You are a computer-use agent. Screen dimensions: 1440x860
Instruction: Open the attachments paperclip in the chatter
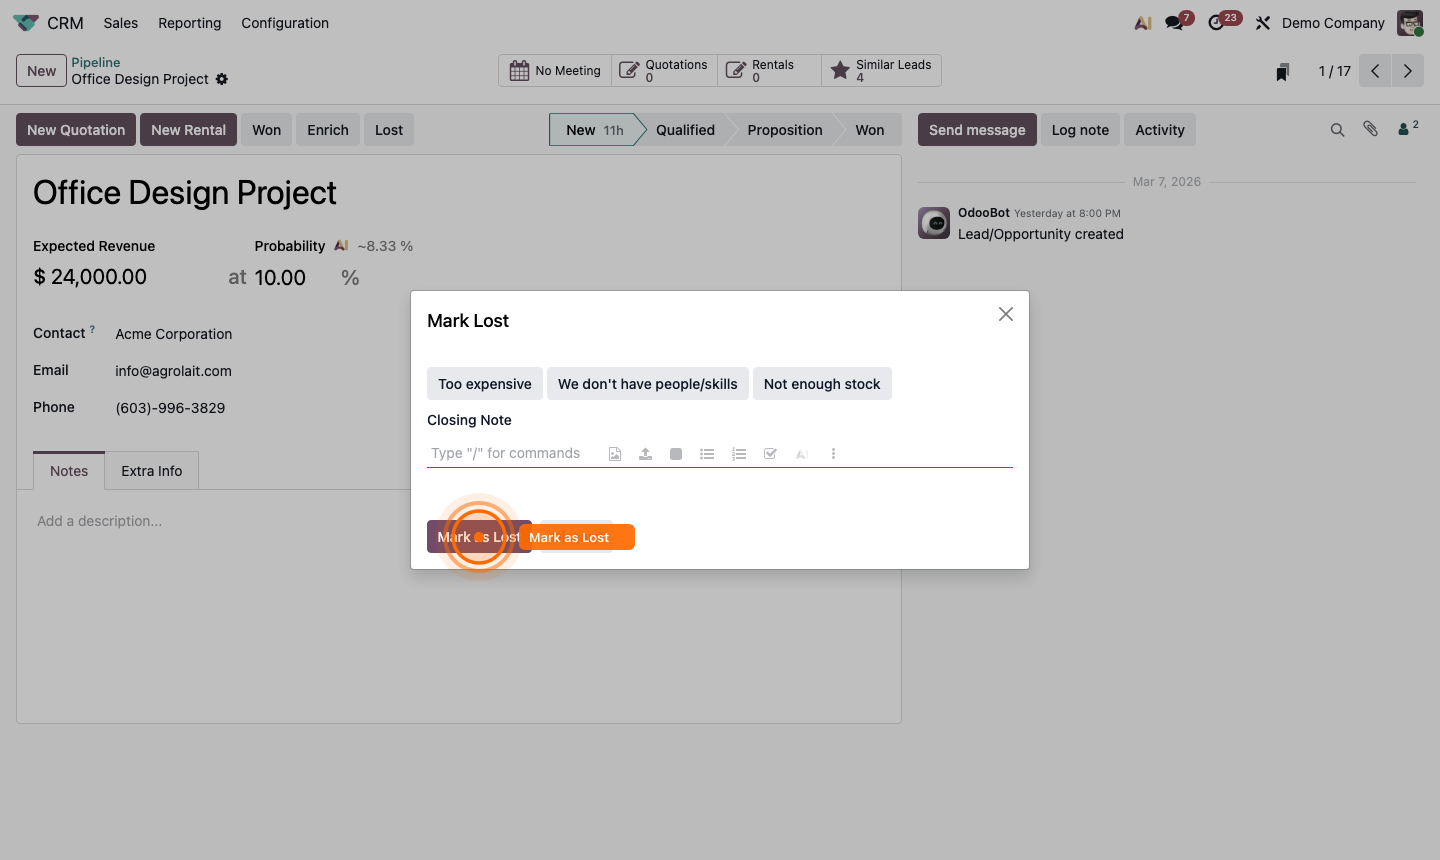point(1370,129)
